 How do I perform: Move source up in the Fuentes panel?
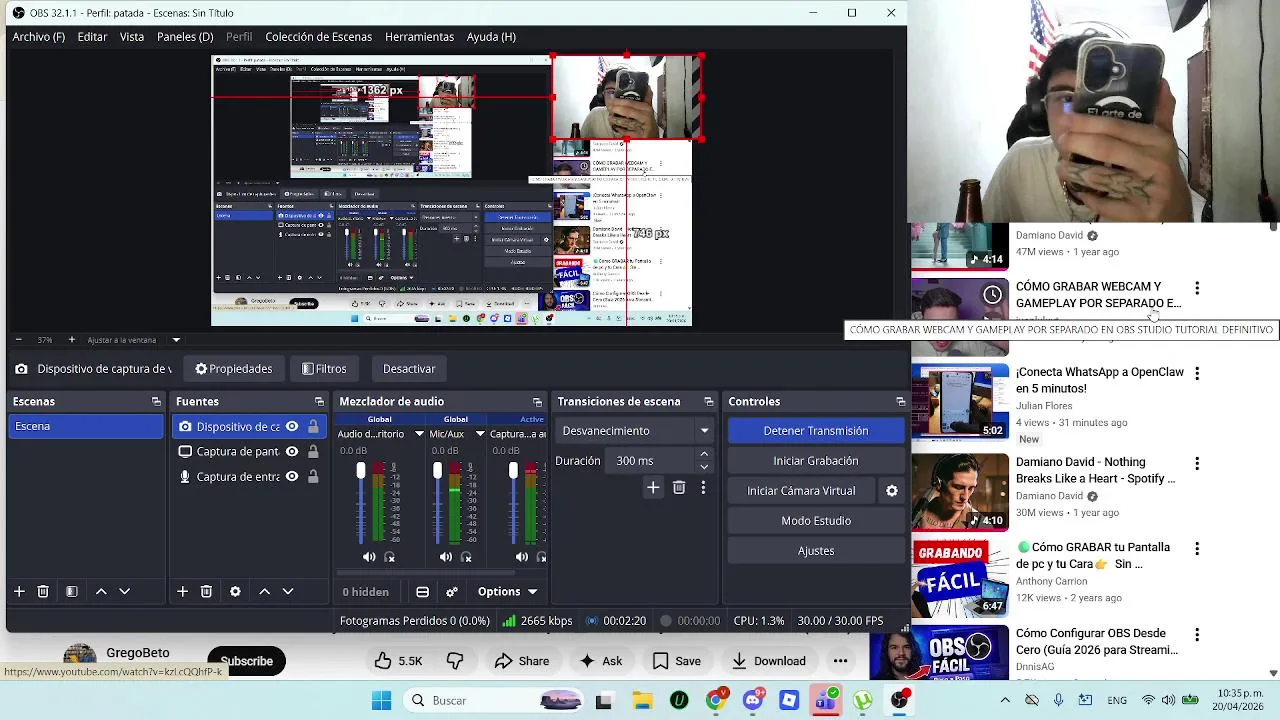[x=264, y=591]
